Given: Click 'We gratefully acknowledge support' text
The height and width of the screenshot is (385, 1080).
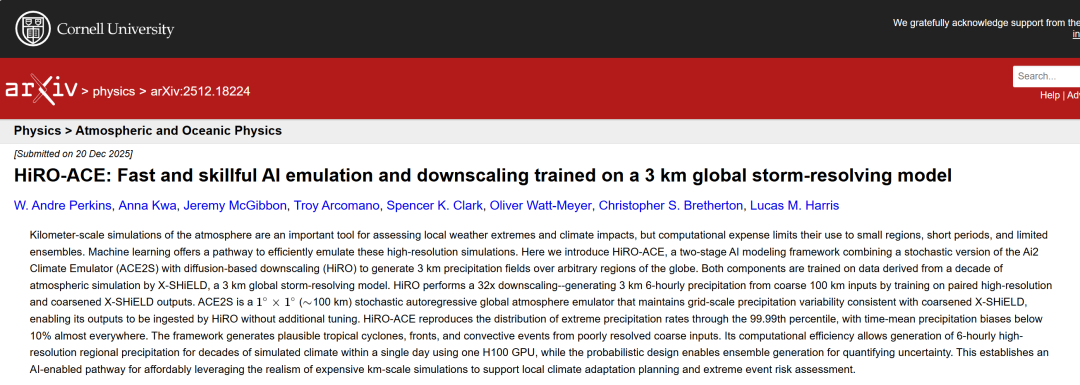Looking at the screenshot, I should [x=986, y=23].
